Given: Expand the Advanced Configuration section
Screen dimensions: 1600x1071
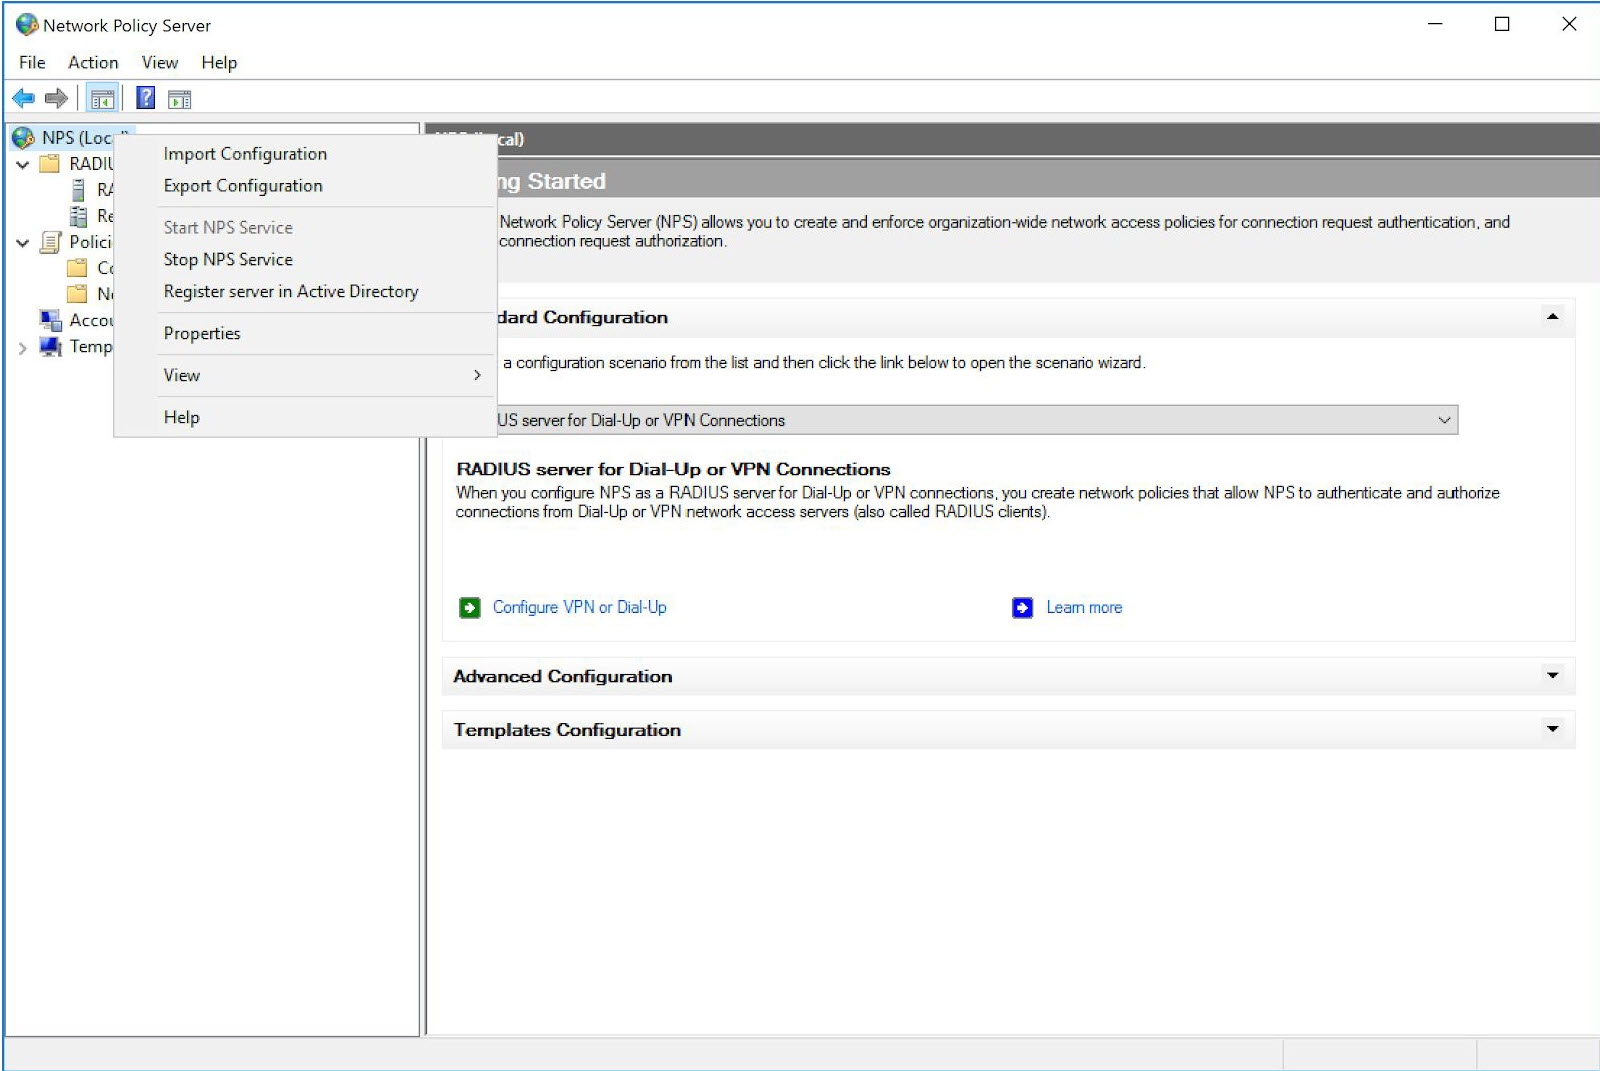Looking at the screenshot, I should tap(1552, 676).
